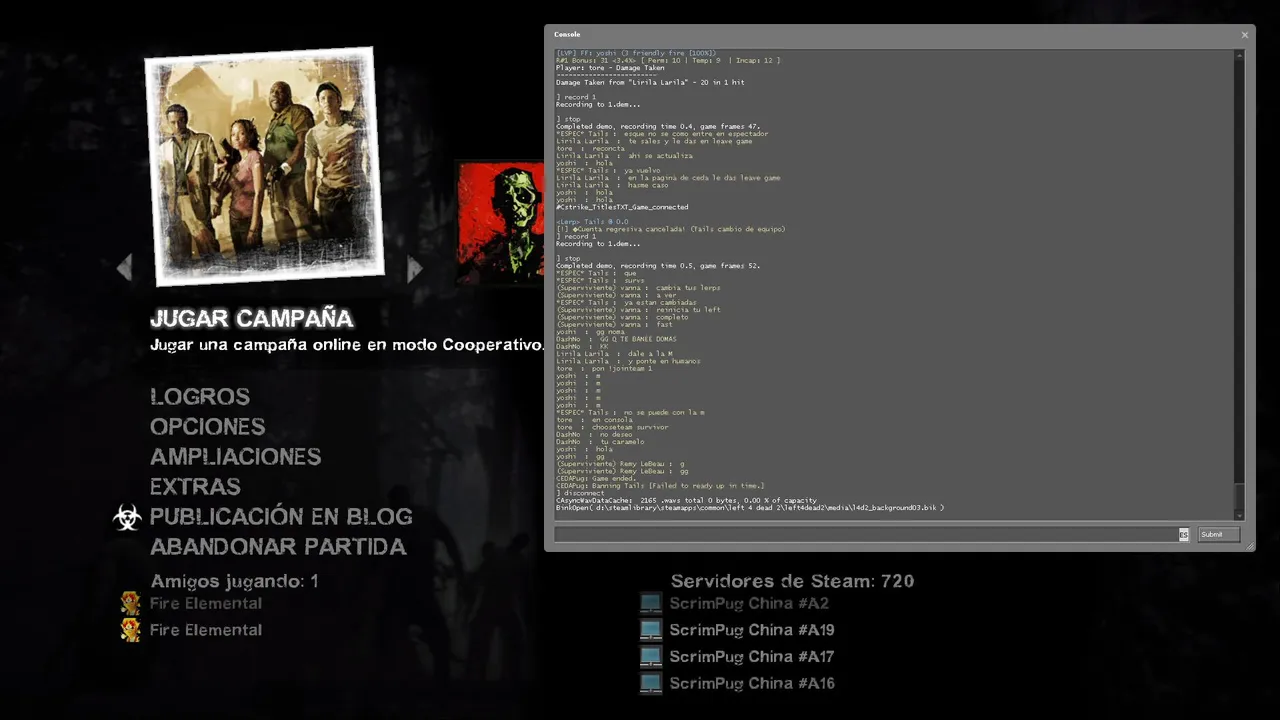
Task: Focus the Console command input field
Action: pos(872,534)
